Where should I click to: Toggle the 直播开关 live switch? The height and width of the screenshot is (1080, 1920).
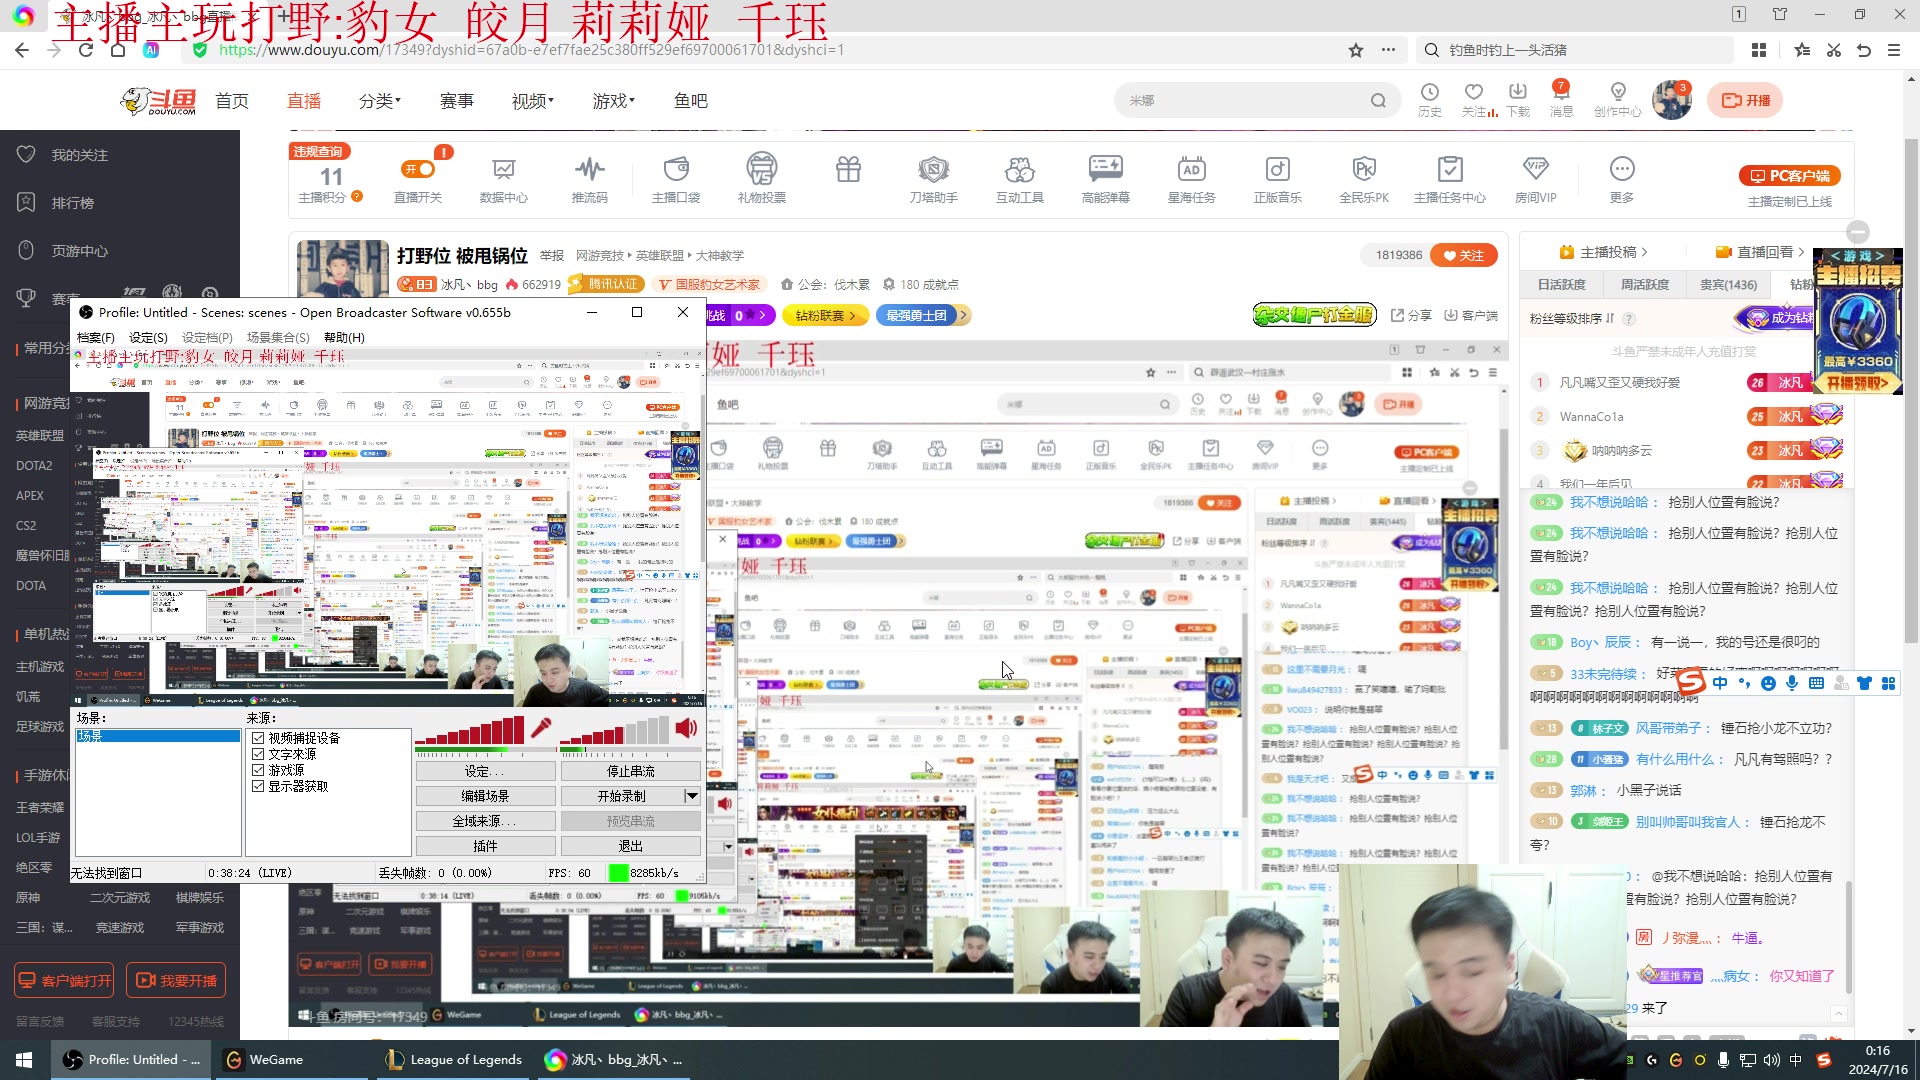pyautogui.click(x=418, y=169)
